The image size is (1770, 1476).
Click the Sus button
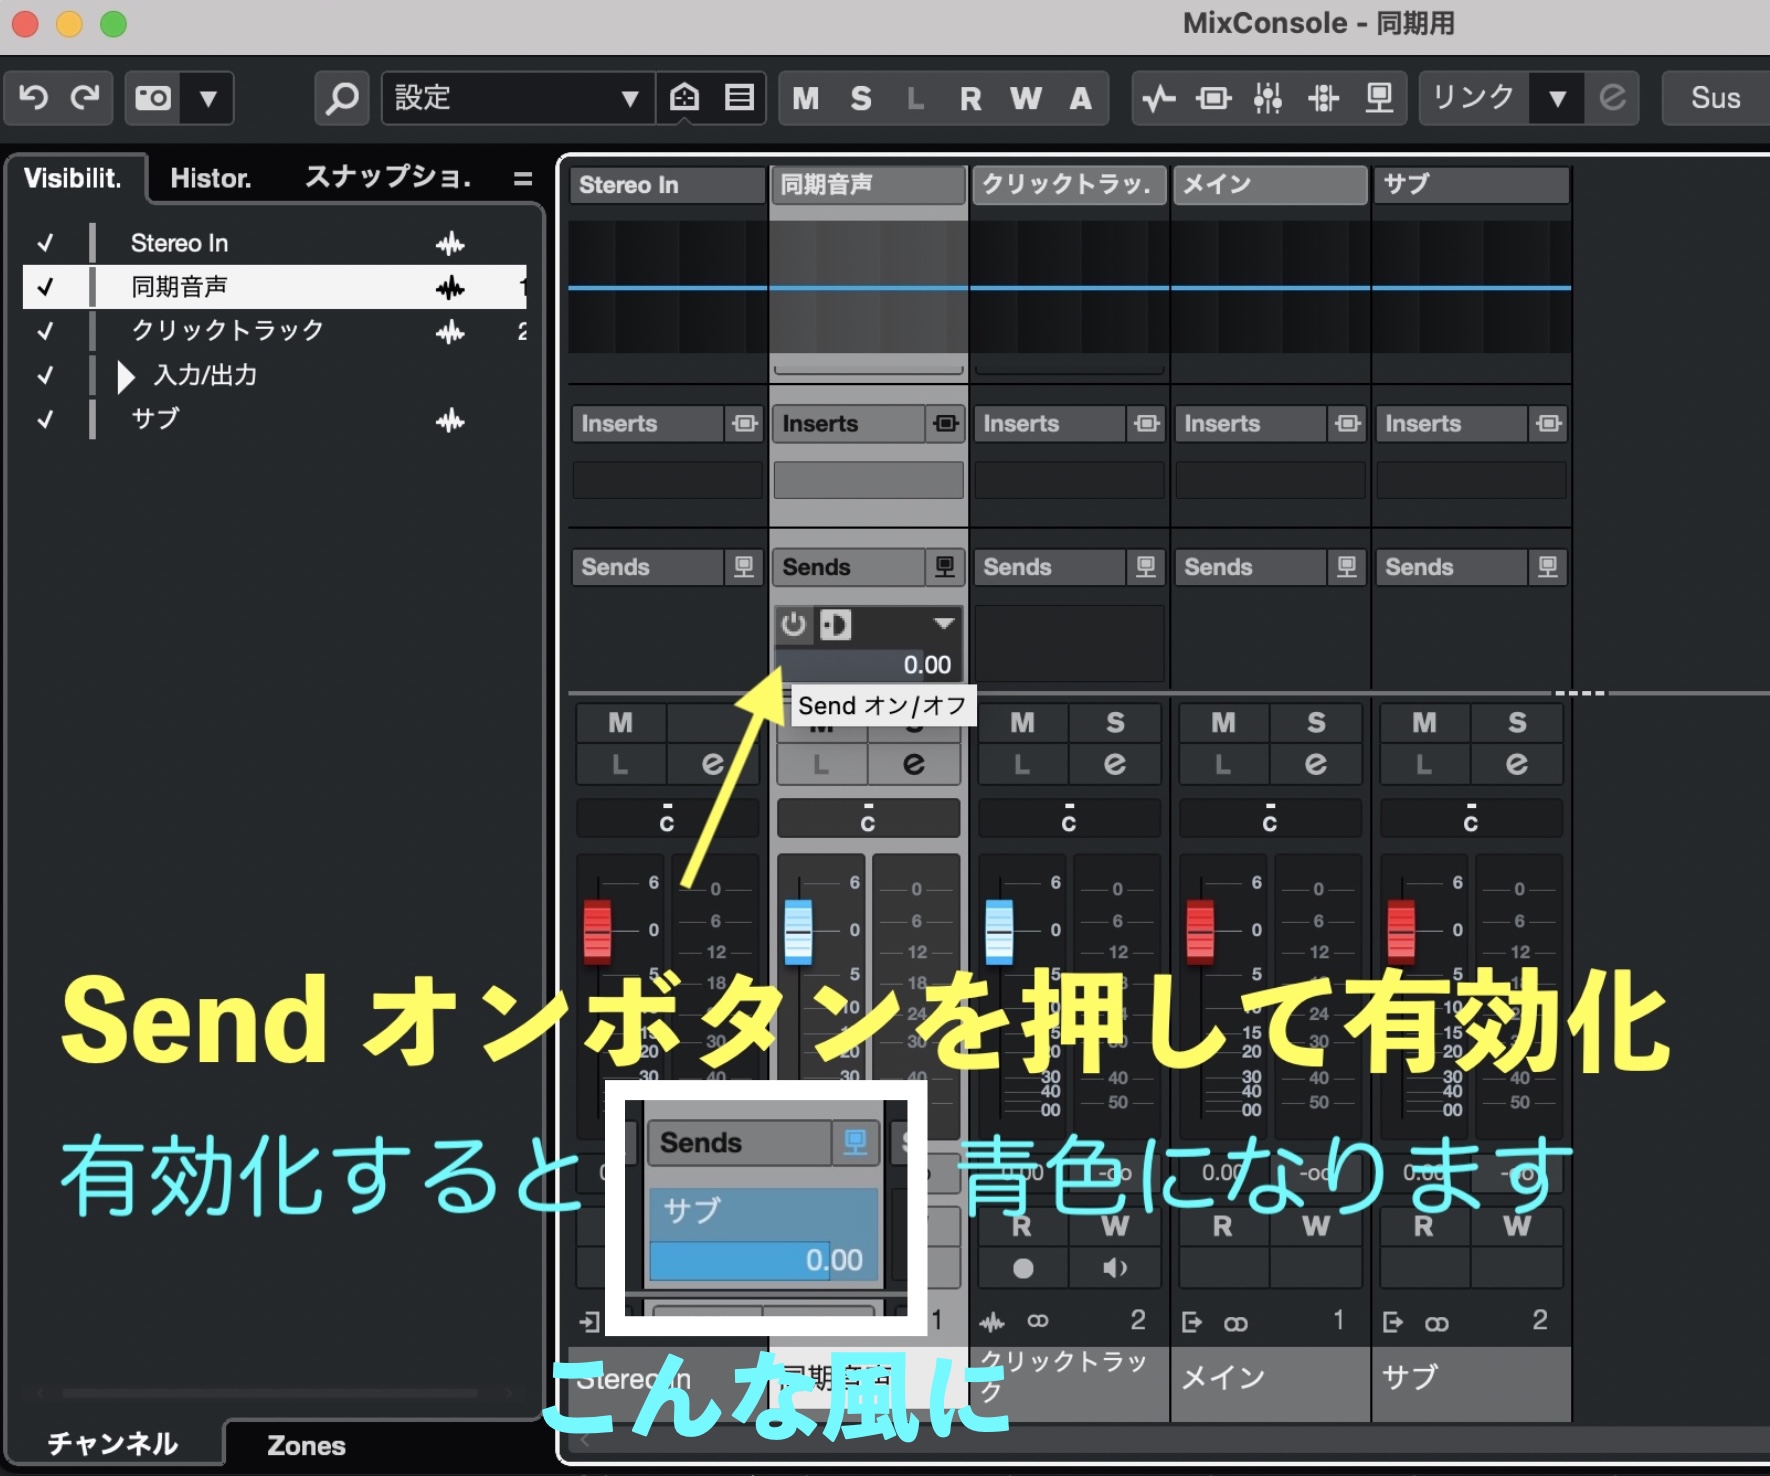[1715, 98]
